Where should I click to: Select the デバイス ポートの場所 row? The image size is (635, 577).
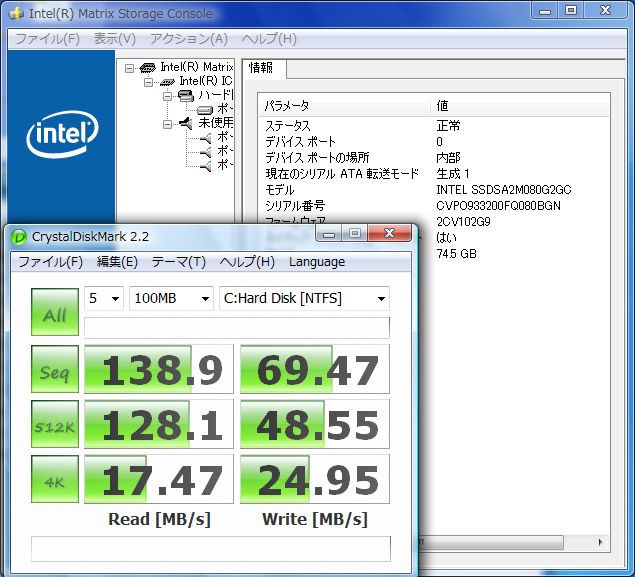point(433,158)
